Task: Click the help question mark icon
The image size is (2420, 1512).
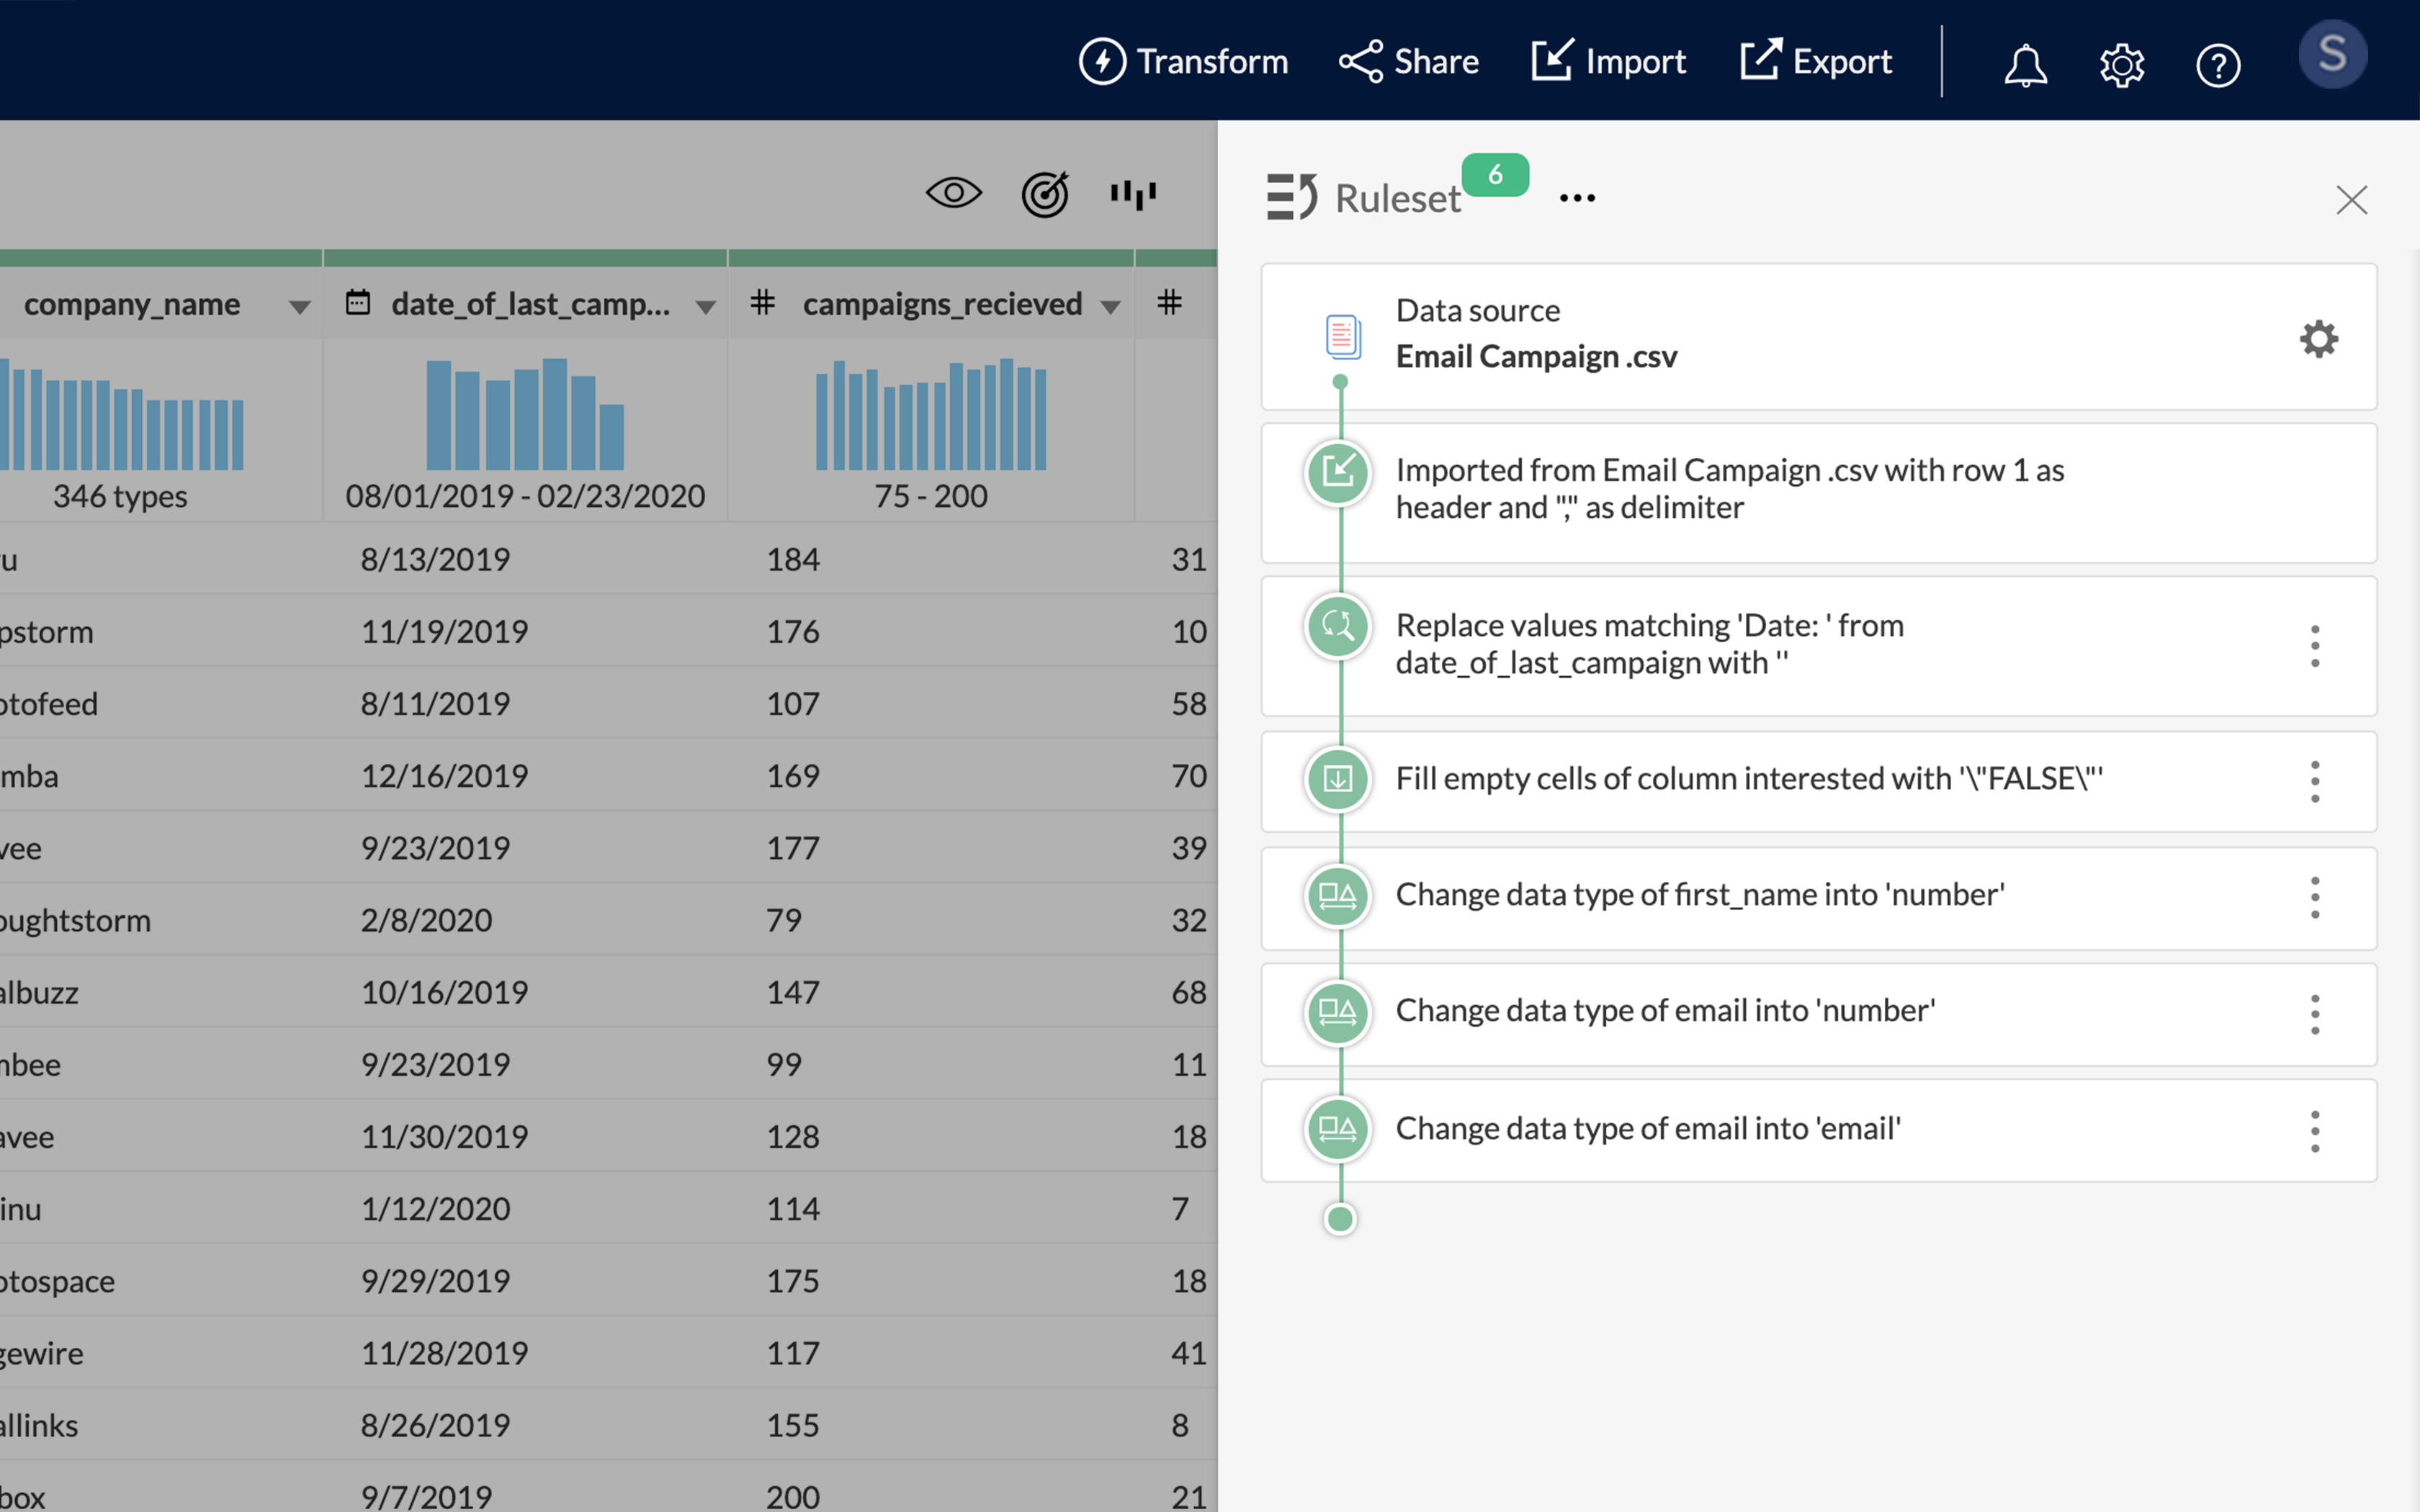Action: point(2217,65)
